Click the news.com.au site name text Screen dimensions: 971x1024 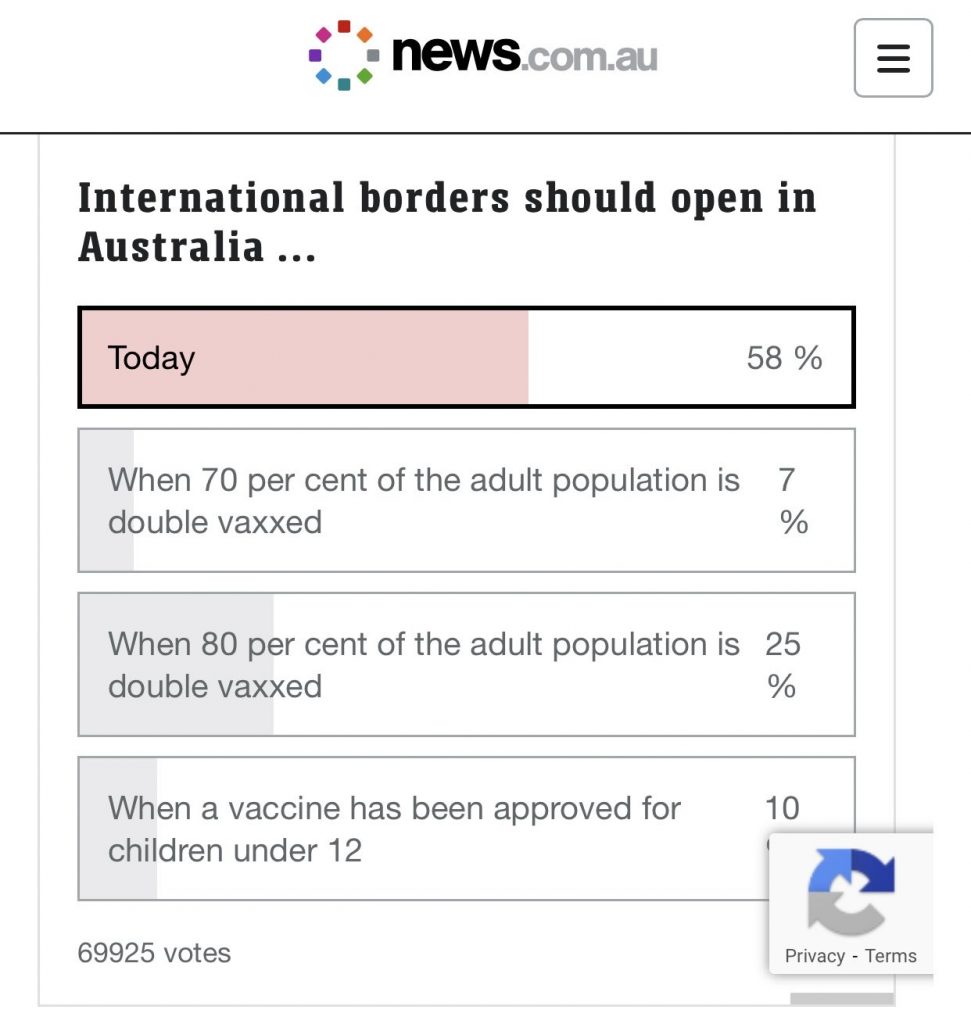pyautogui.click(x=524, y=56)
